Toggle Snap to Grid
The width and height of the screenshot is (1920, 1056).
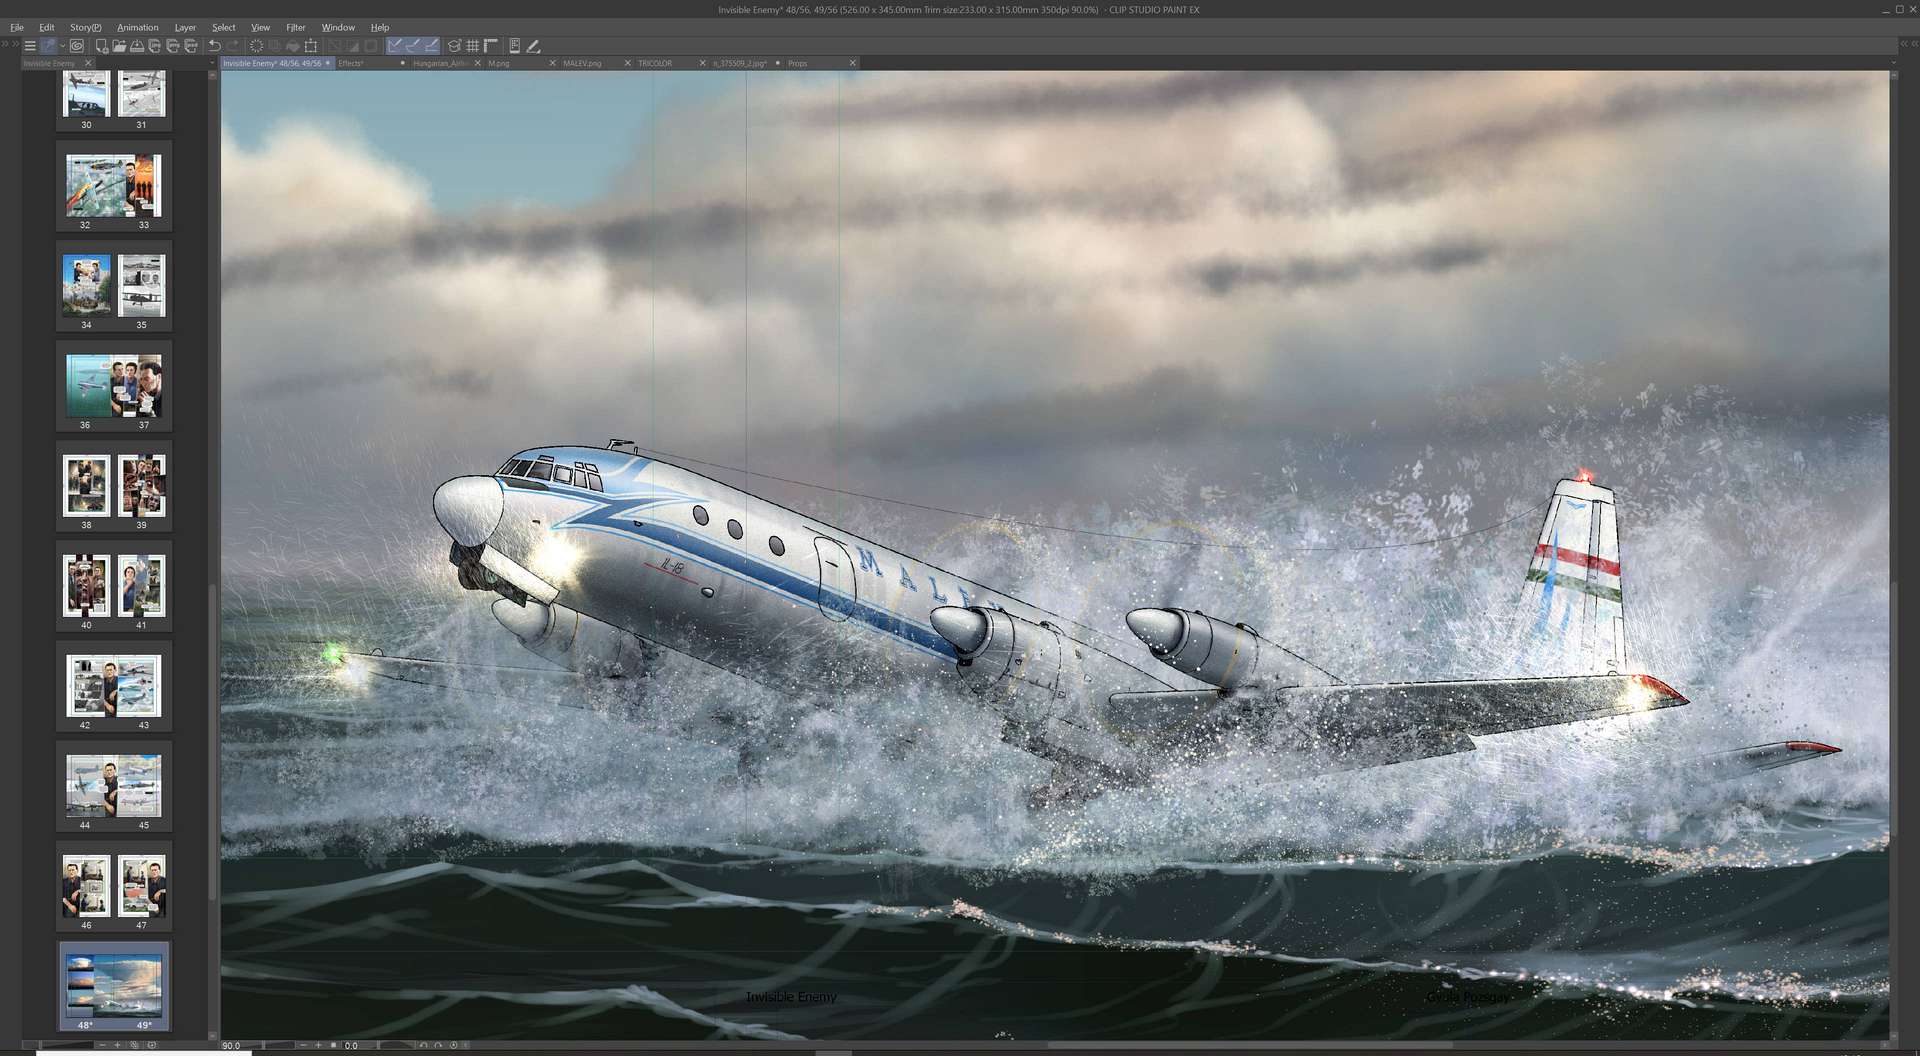pyautogui.click(x=431, y=46)
